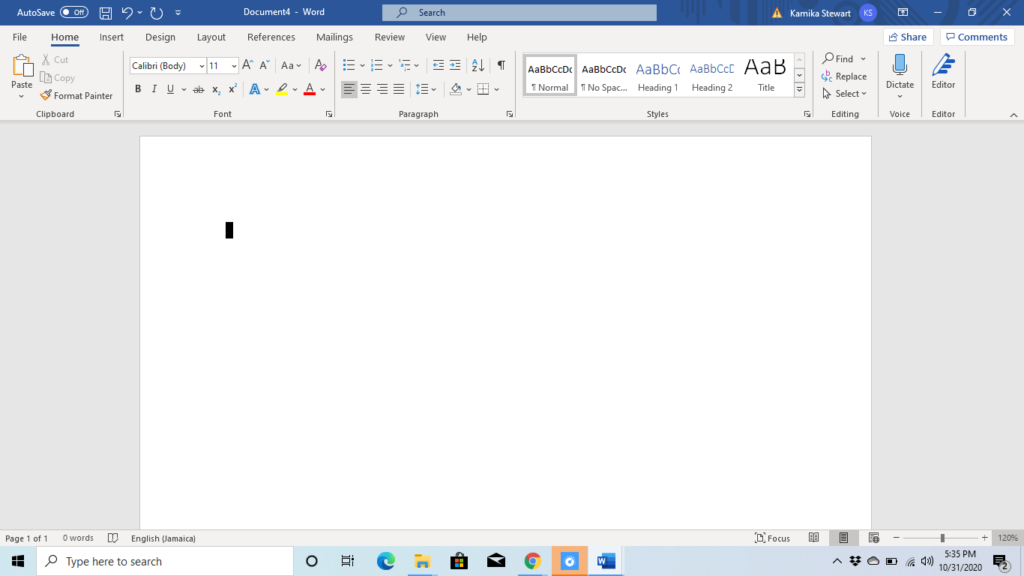Image resolution: width=1024 pixels, height=576 pixels.
Task: Click the Replace button
Action: [844, 76]
